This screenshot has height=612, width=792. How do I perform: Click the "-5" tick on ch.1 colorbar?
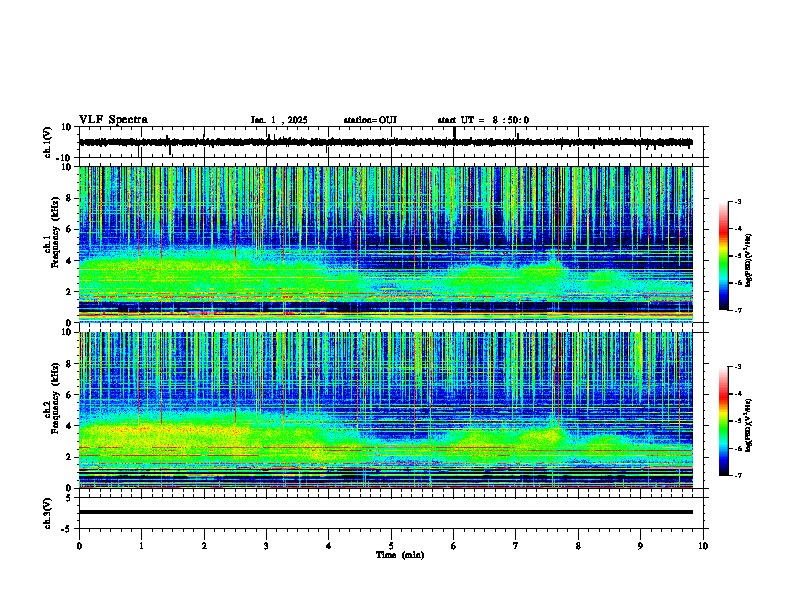coord(737,256)
